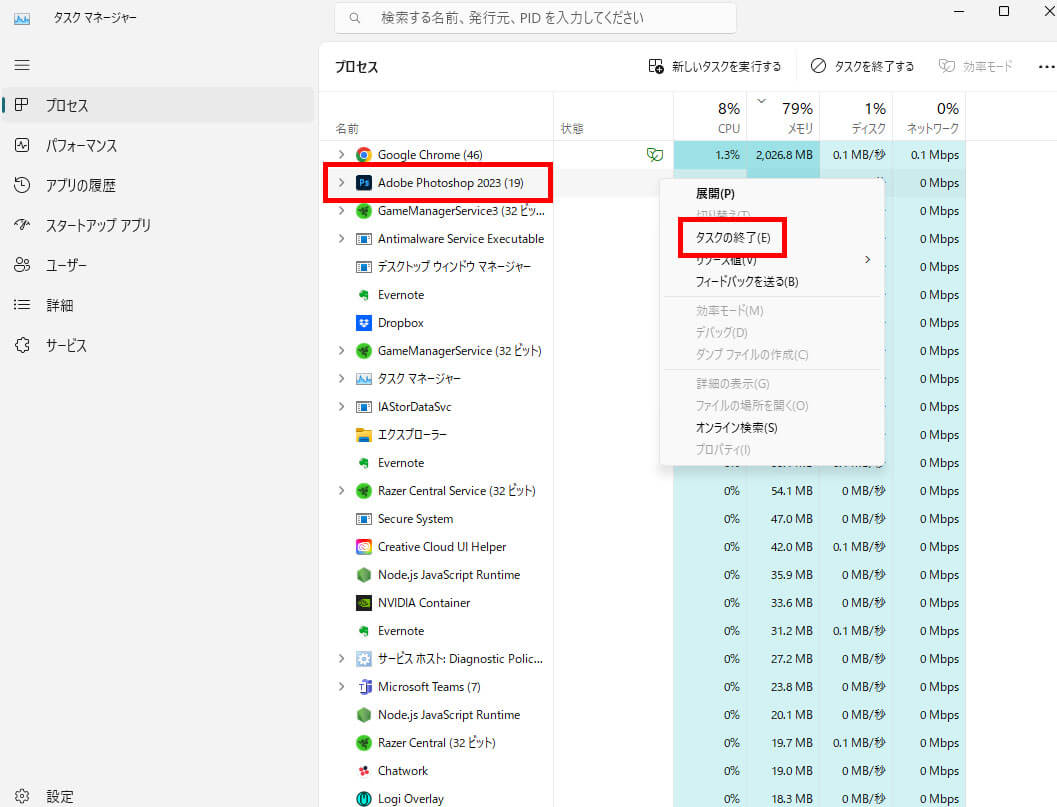Image resolution: width=1057 pixels, height=807 pixels.
Task: Click the search magnifier icon
Action: coord(355,18)
